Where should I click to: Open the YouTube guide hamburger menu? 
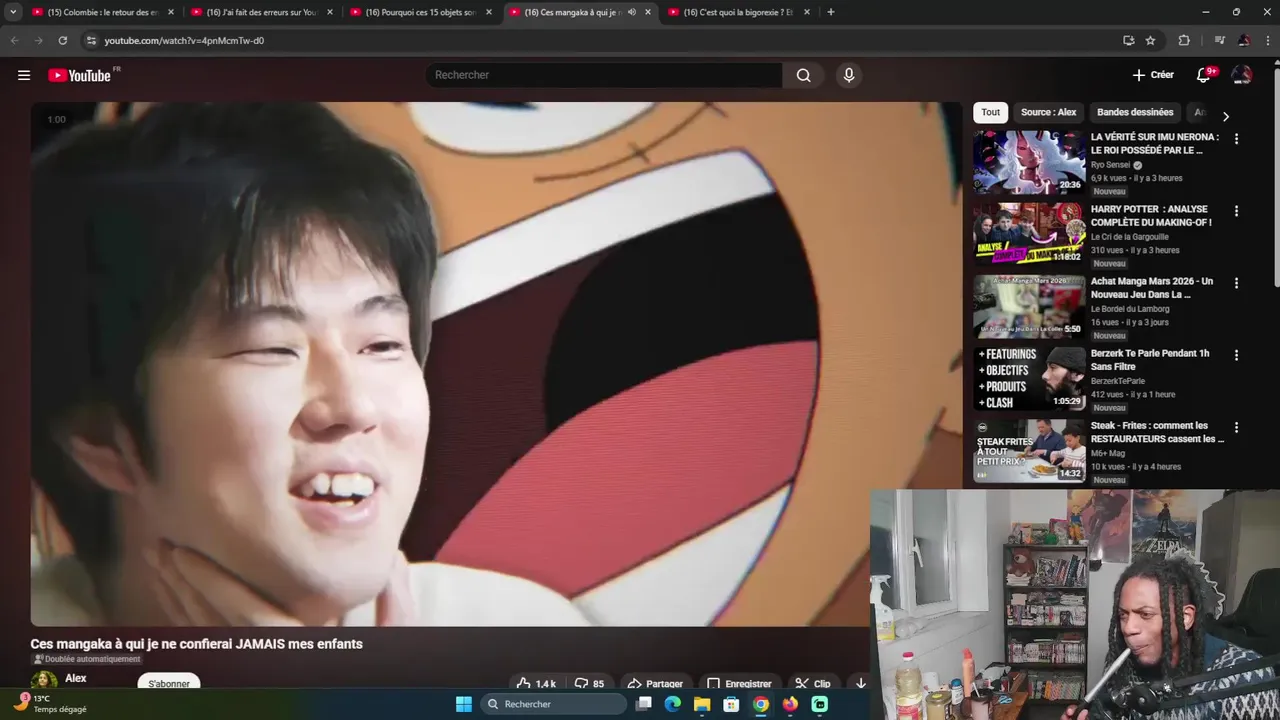click(x=24, y=75)
